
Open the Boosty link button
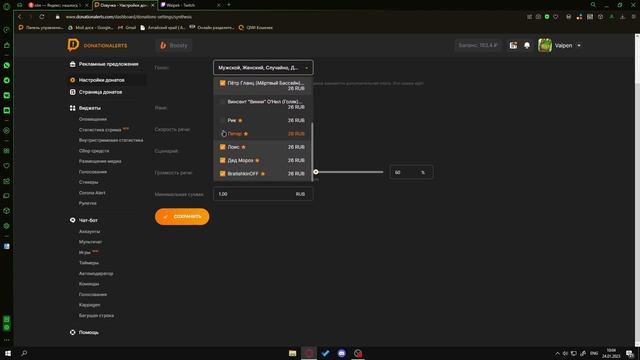pyautogui.click(x=174, y=45)
